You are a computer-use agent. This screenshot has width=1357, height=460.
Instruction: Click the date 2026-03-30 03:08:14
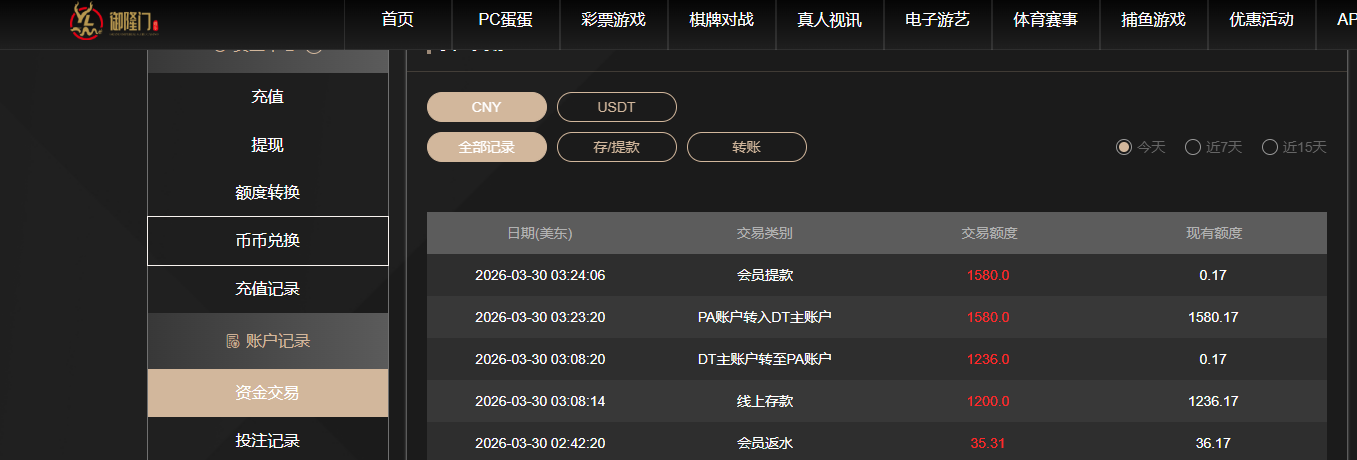pos(540,401)
